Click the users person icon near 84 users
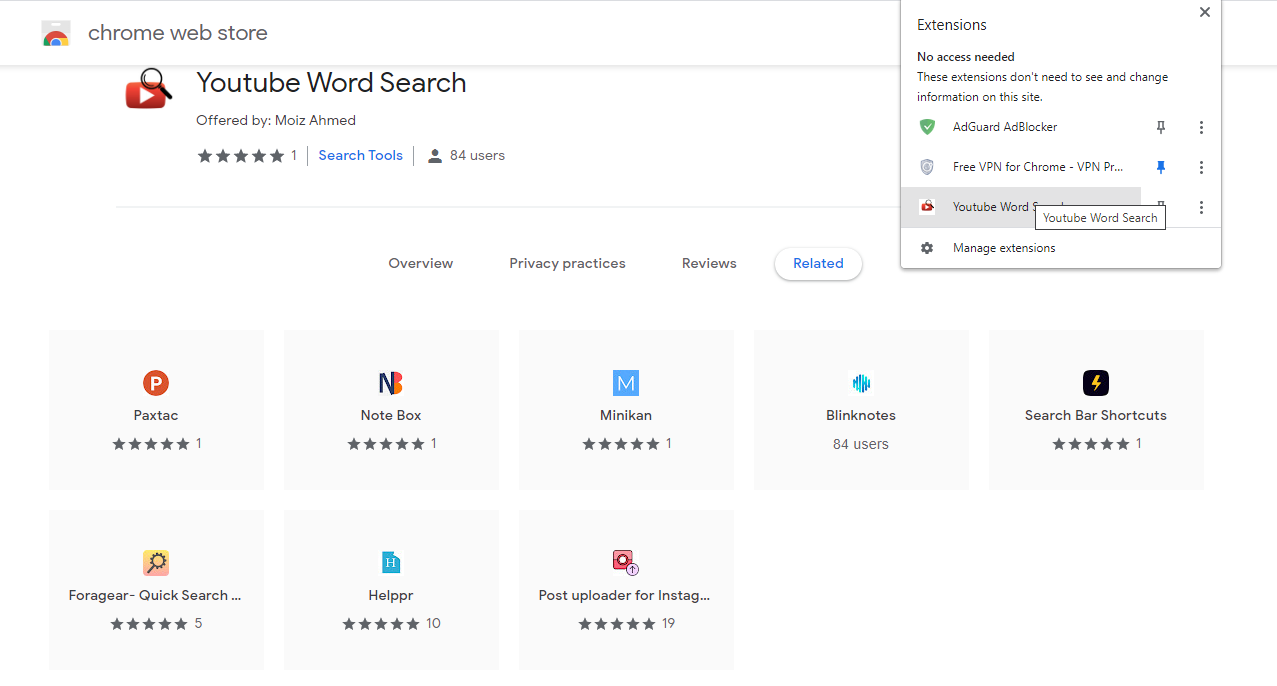The width and height of the screenshot is (1277, 686). coord(435,156)
